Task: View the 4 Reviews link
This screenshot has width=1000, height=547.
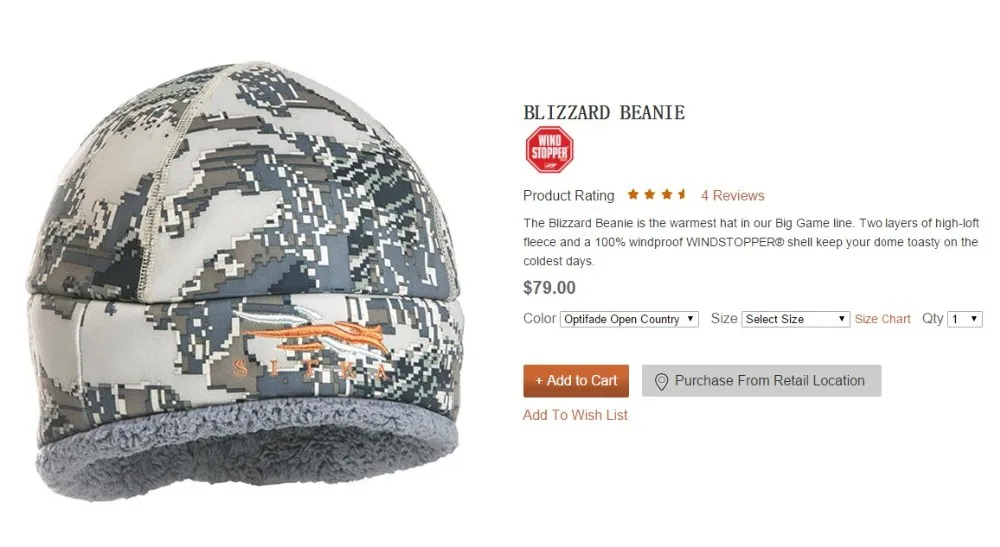Action: click(733, 196)
